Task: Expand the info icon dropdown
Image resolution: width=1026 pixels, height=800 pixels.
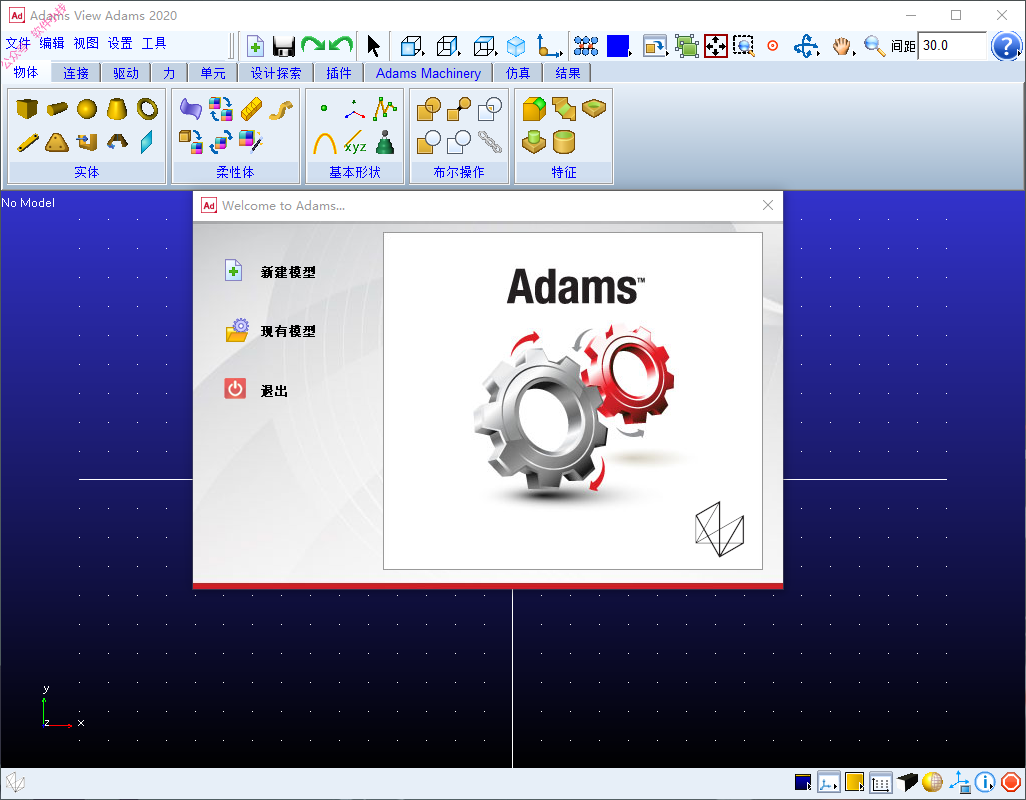Action: click(985, 782)
